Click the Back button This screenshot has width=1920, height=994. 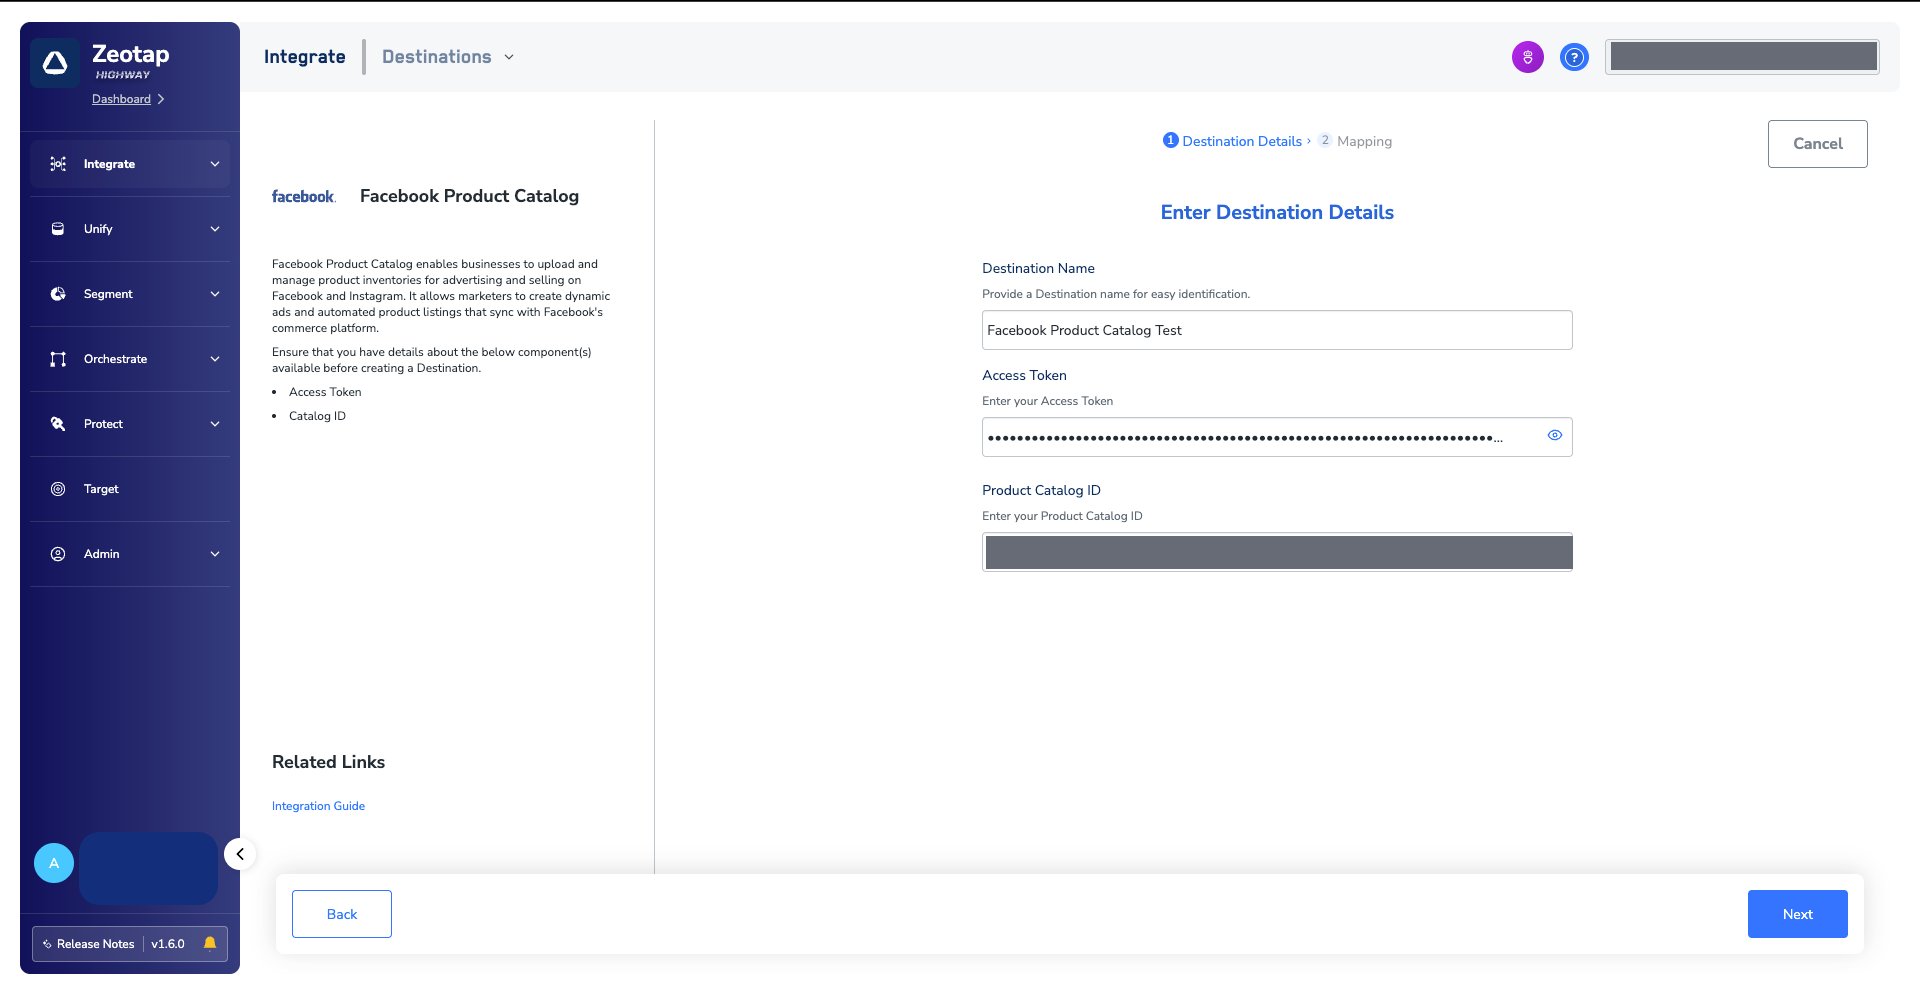pos(342,914)
